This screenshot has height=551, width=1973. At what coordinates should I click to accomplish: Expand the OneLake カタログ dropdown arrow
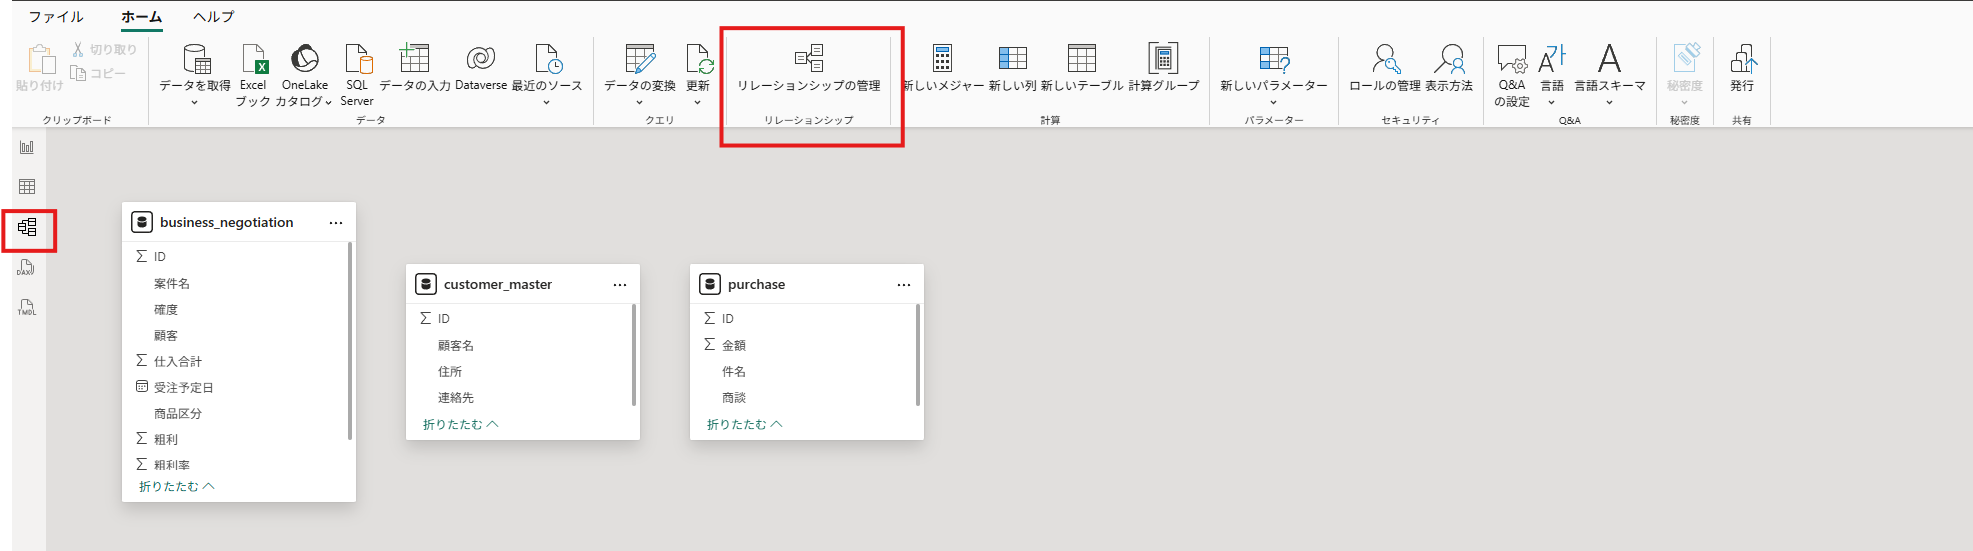(328, 102)
